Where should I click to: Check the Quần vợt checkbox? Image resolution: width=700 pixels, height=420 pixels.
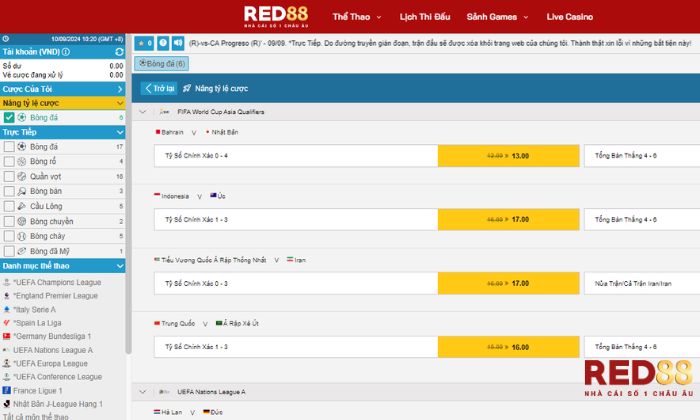[9, 176]
